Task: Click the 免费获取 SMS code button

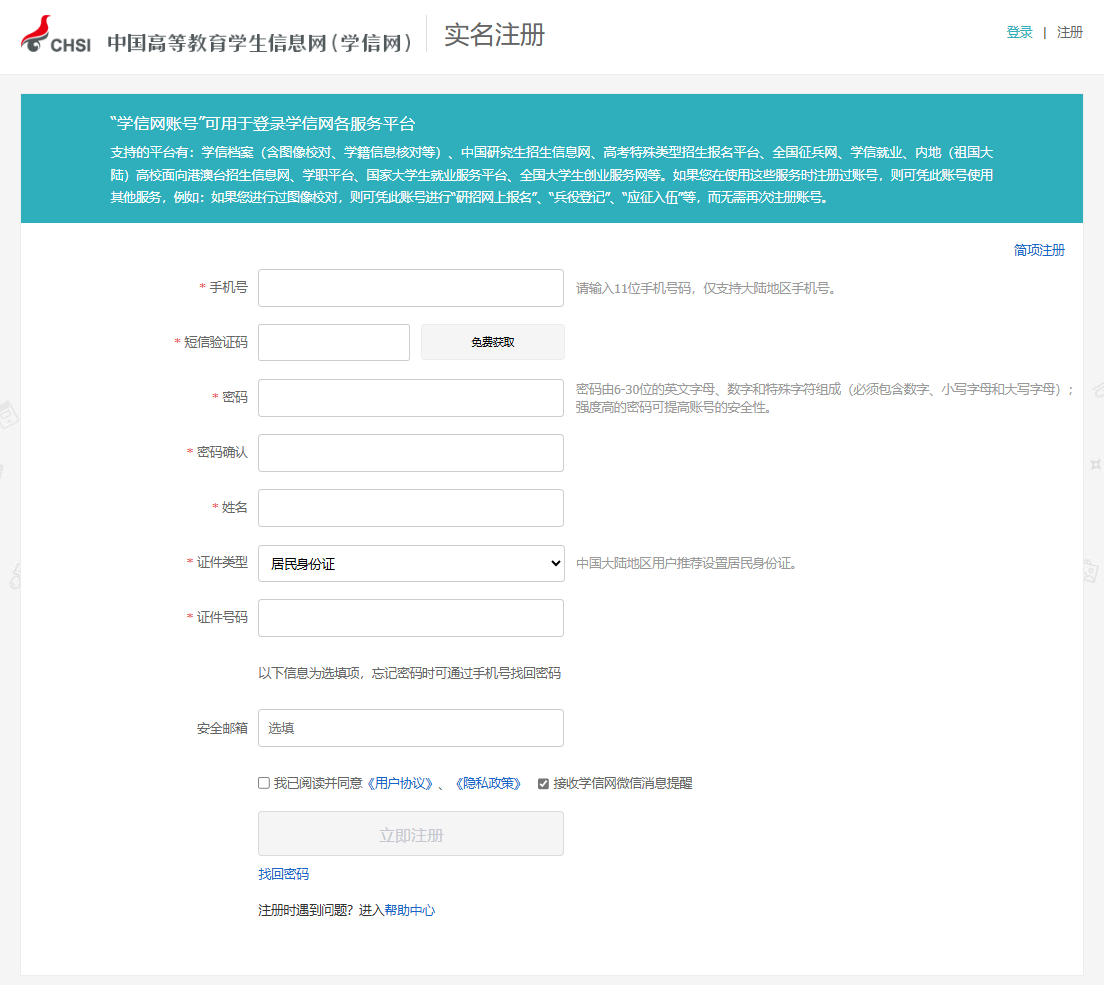Action: [x=492, y=341]
